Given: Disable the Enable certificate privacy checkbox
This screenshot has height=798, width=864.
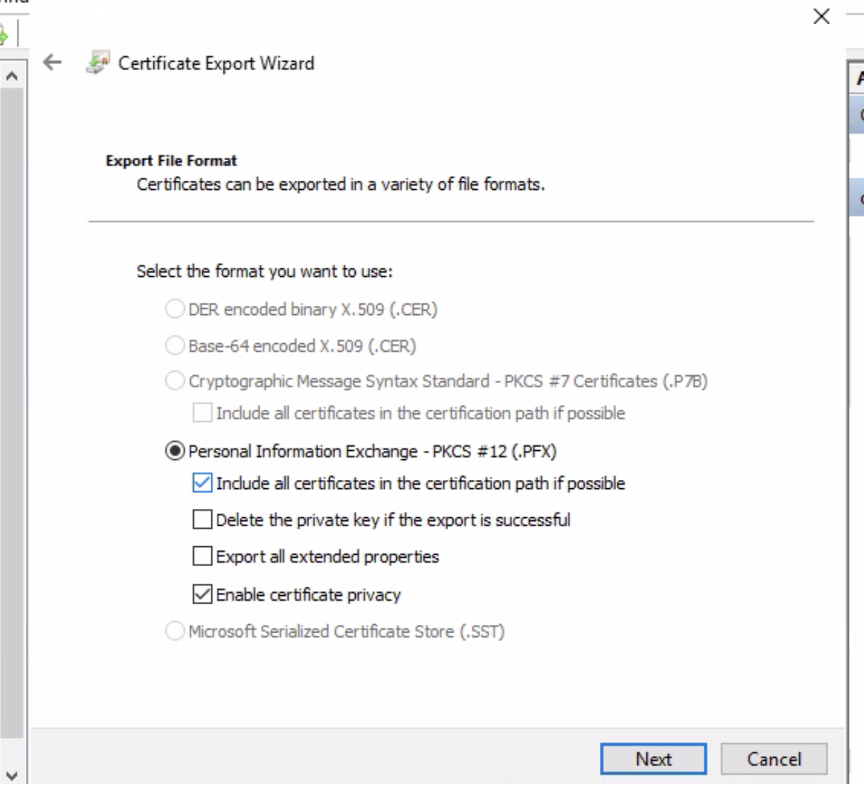Looking at the screenshot, I should click(202, 594).
